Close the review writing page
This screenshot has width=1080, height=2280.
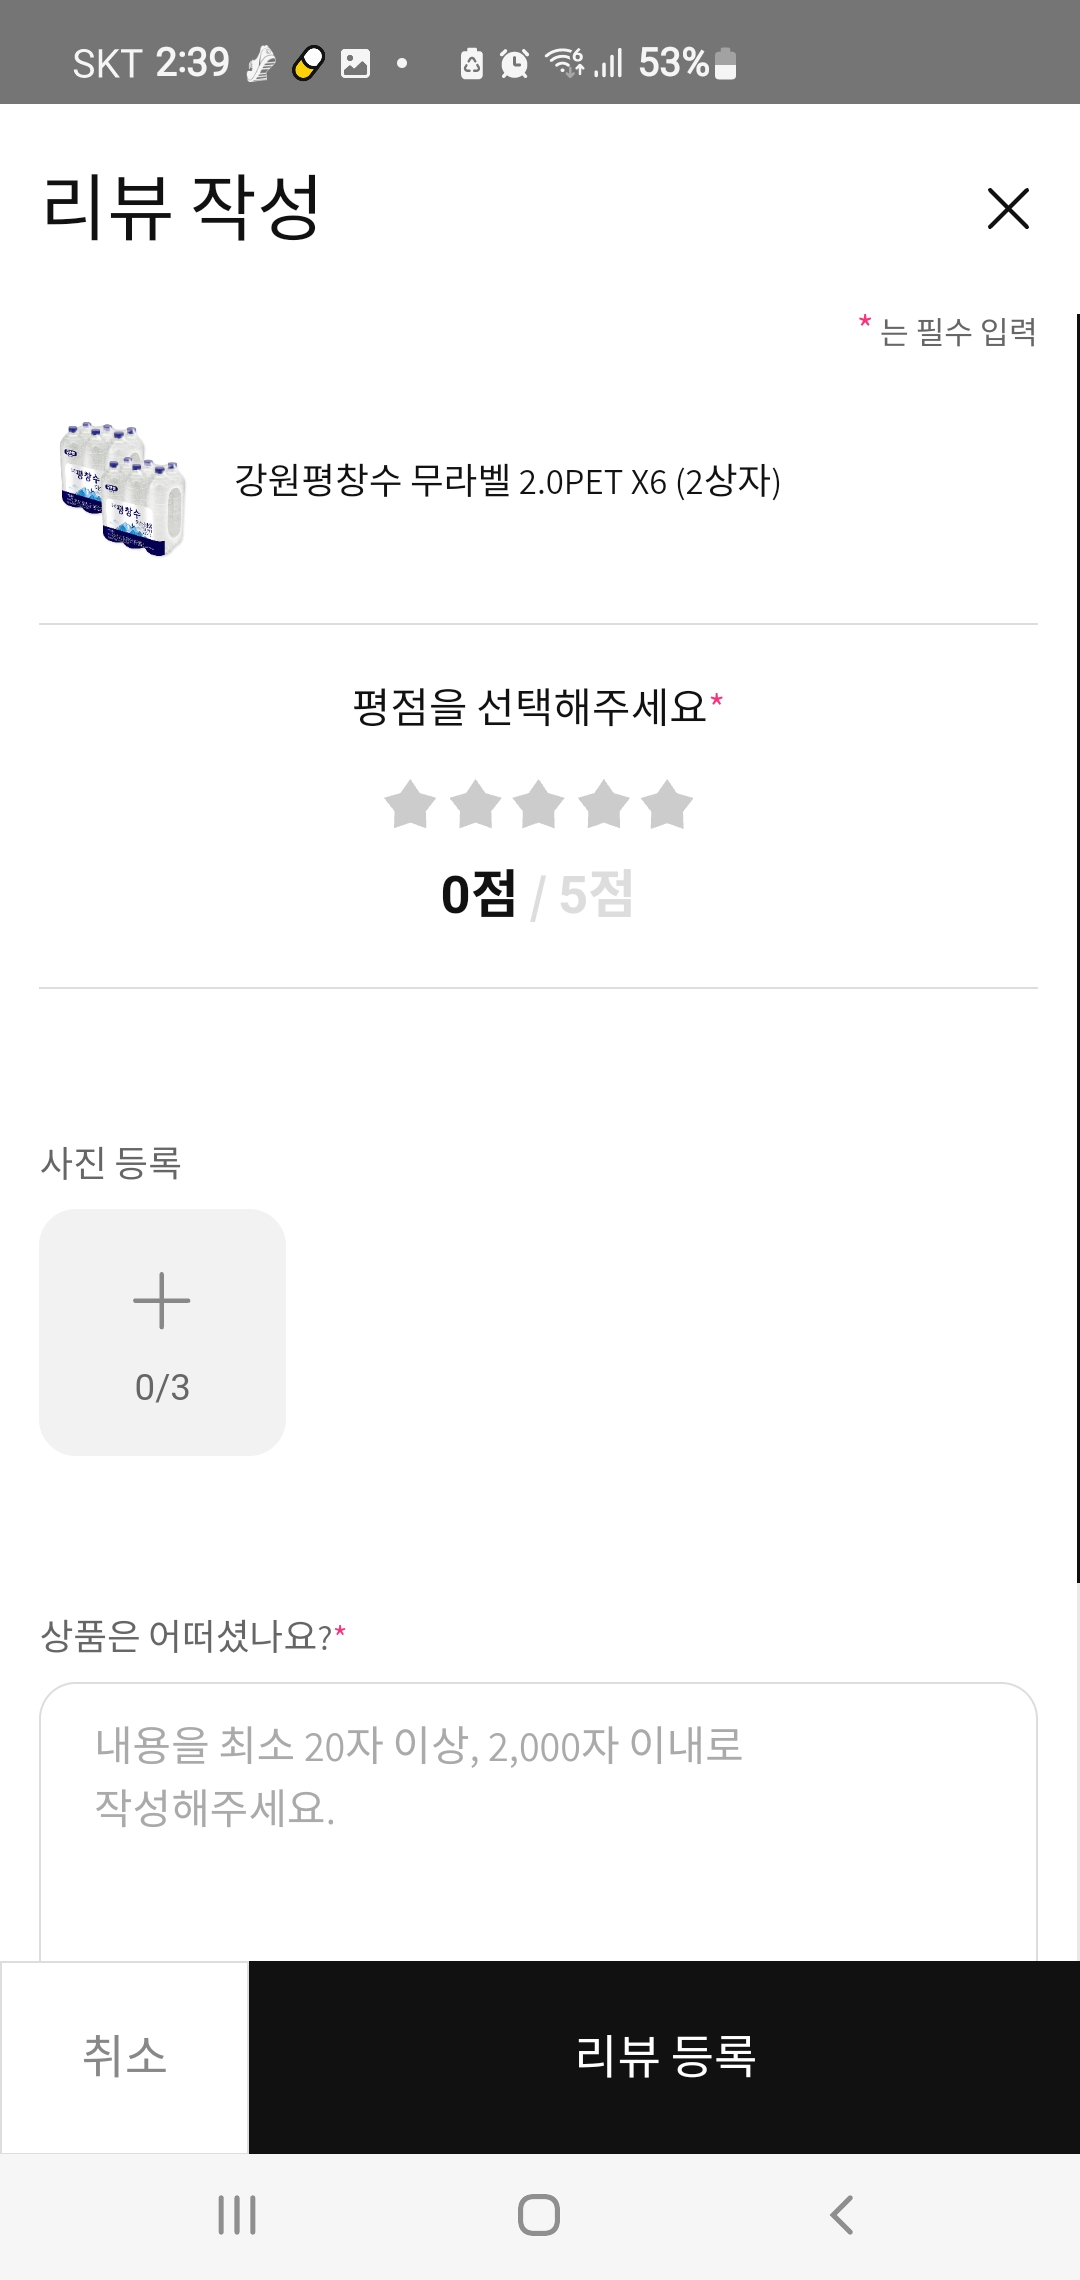coord(1007,209)
